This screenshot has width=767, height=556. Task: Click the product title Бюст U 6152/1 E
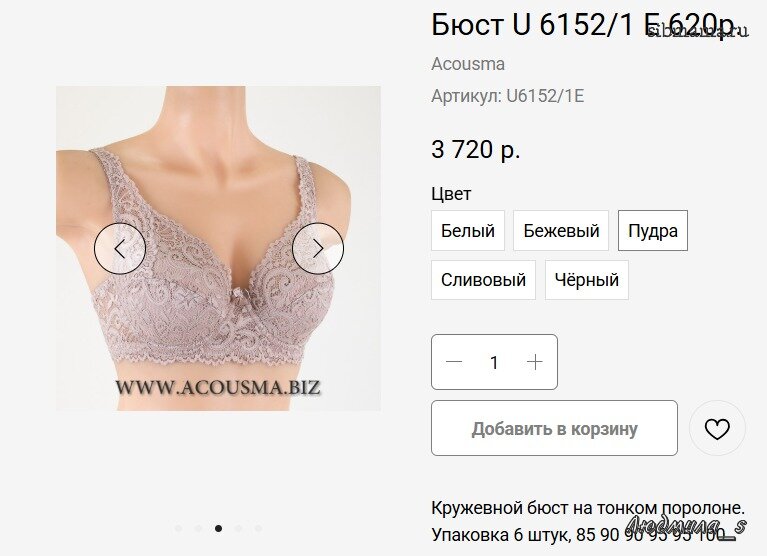pyautogui.click(x=542, y=24)
